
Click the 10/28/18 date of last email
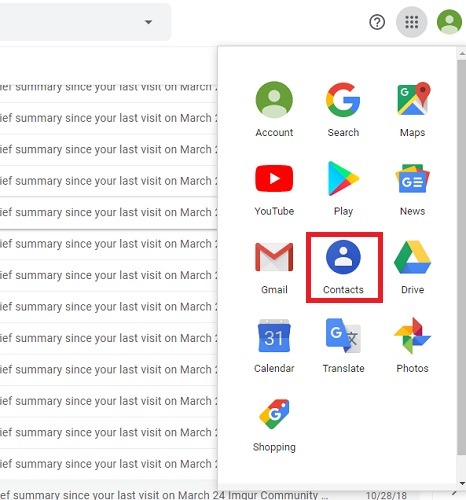pyautogui.click(x=386, y=495)
